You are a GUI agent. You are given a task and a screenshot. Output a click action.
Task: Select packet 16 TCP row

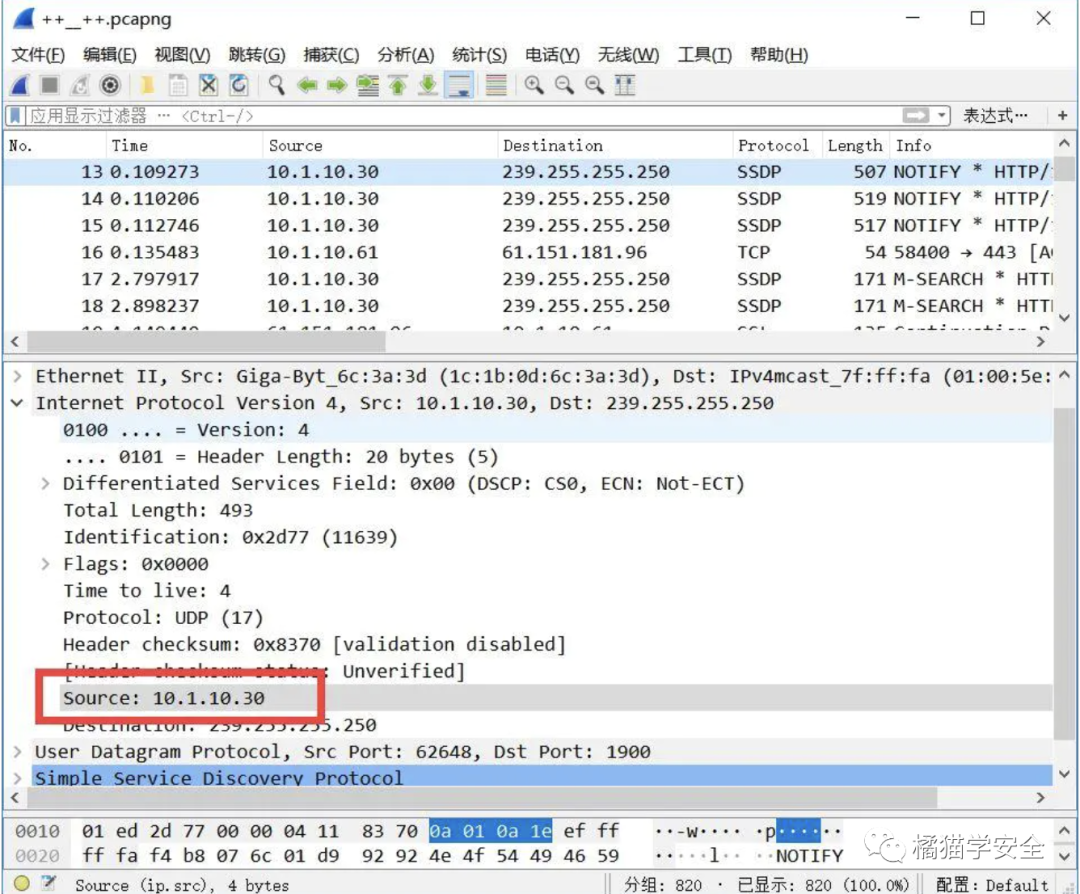pyautogui.click(x=529, y=252)
